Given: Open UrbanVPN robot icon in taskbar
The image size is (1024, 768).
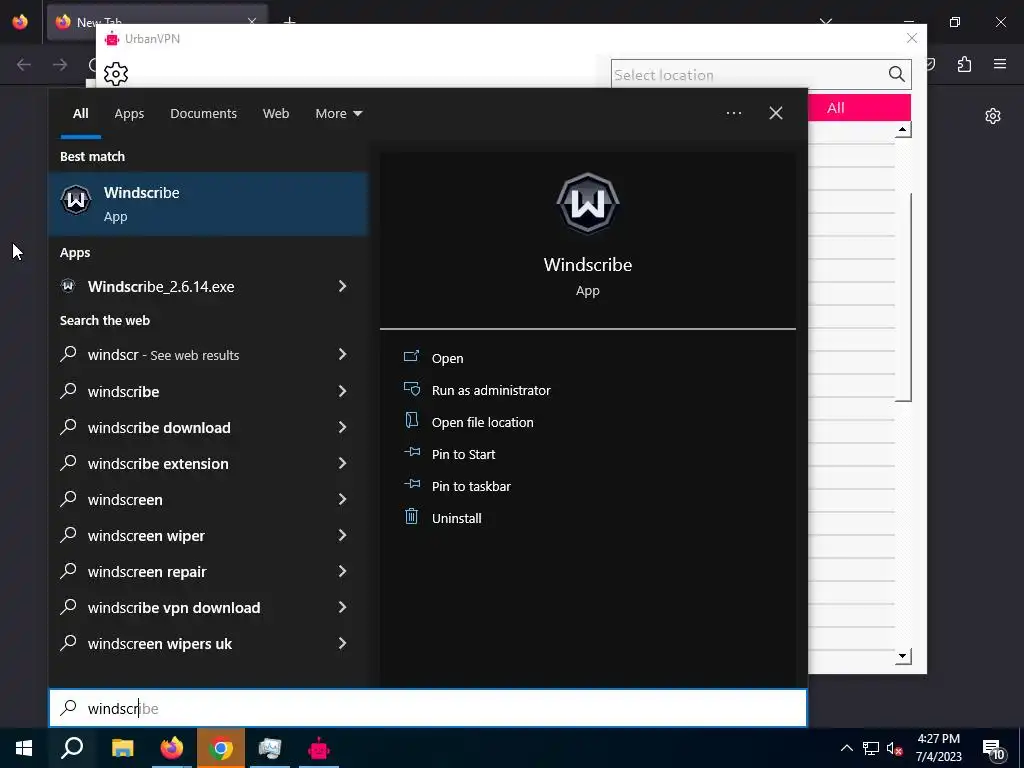Looking at the screenshot, I should point(319,748).
